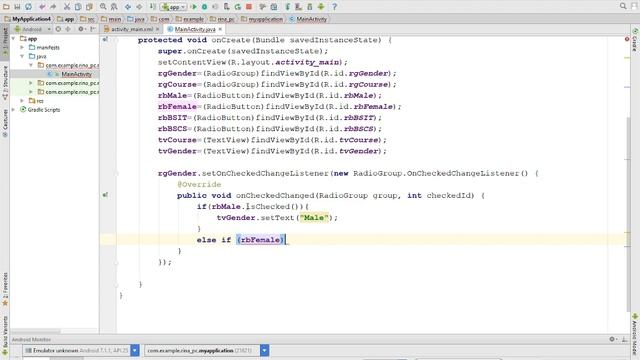Image resolution: width=640 pixels, height=360 pixels.
Task: Click the Rerun icon in toolbar
Action: [x=238, y=7]
